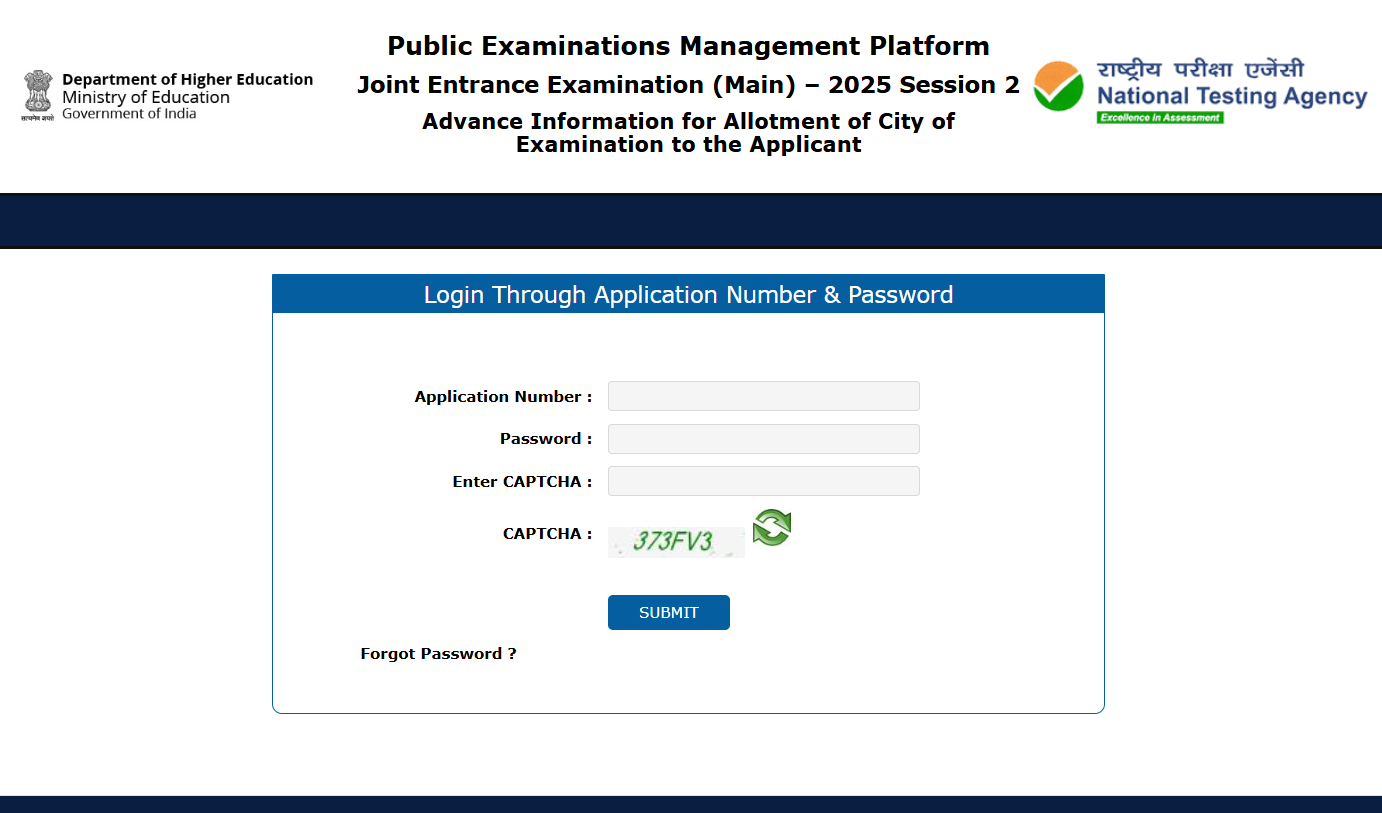Click the Joint Entrance Examination 2025 heading
Screen dimensions: 1382x813
688,85
